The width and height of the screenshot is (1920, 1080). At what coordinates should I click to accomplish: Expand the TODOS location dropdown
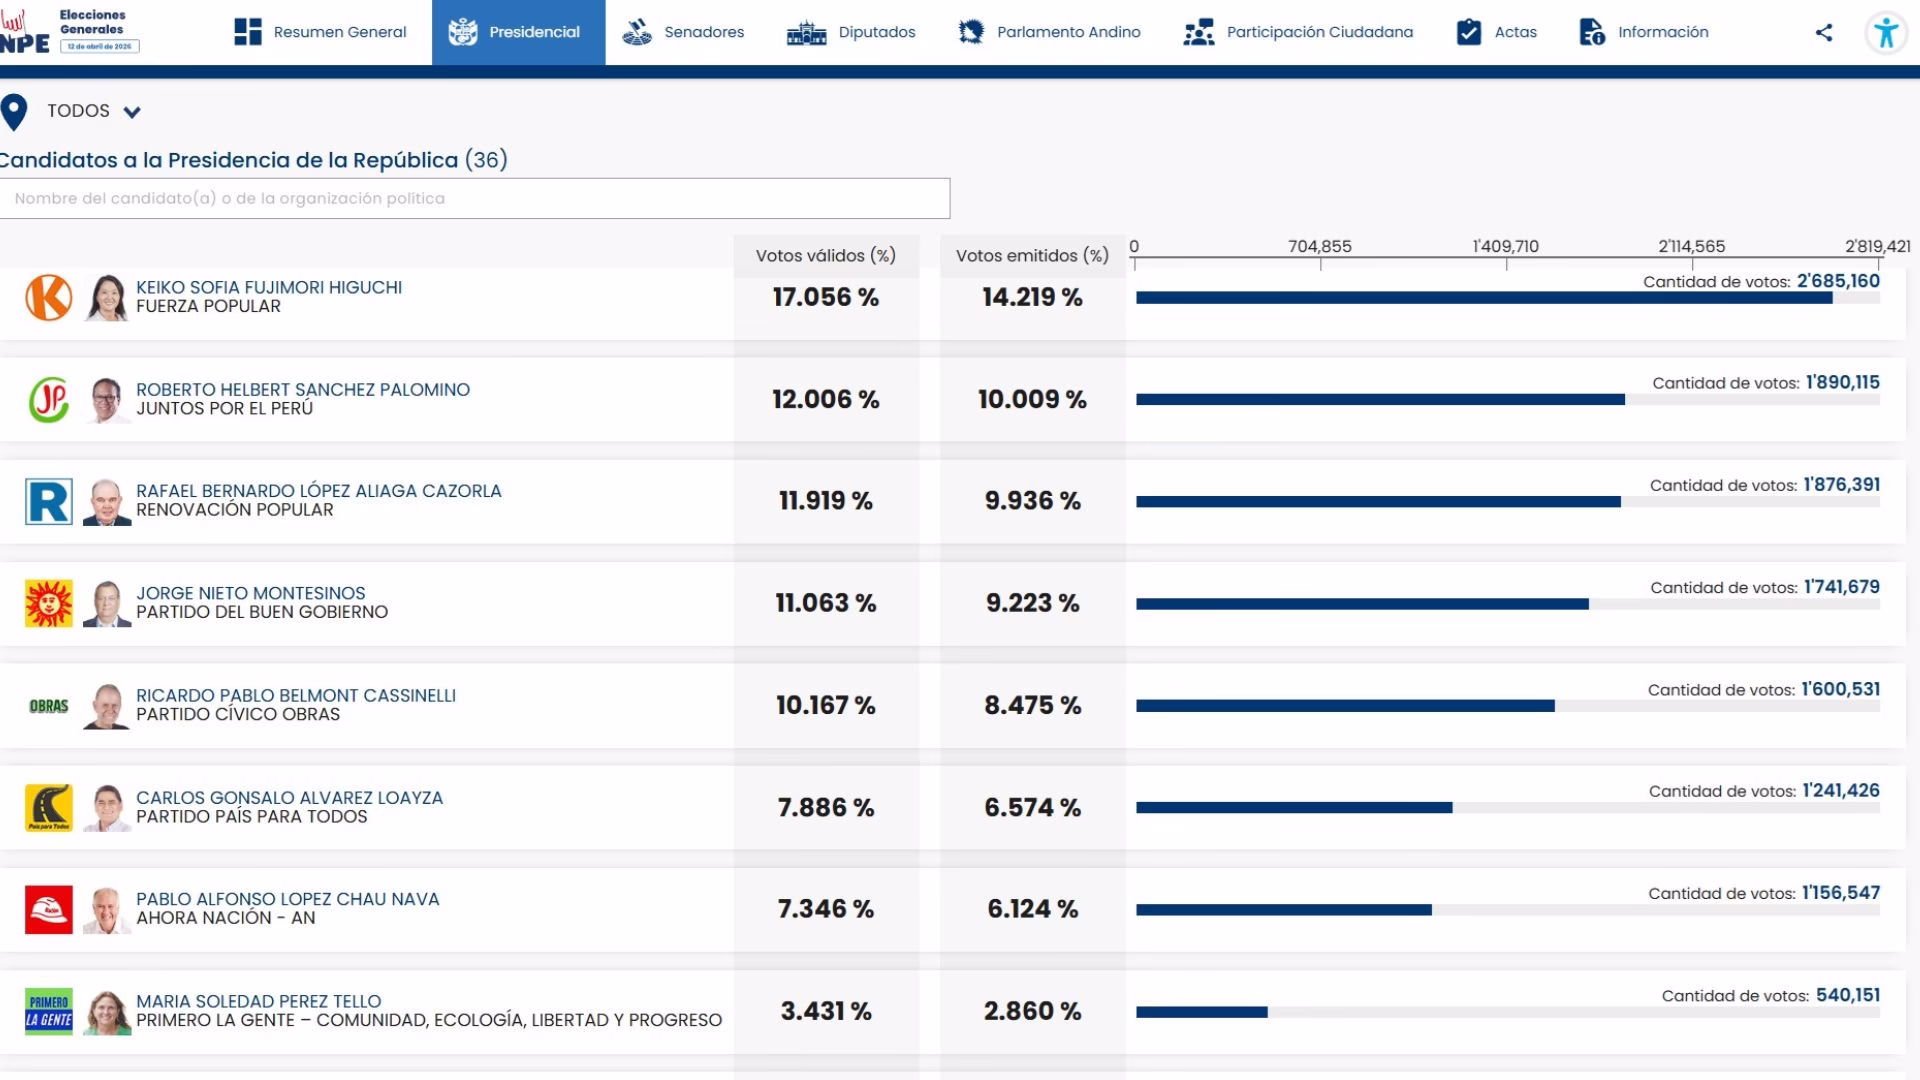click(x=94, y=111)
